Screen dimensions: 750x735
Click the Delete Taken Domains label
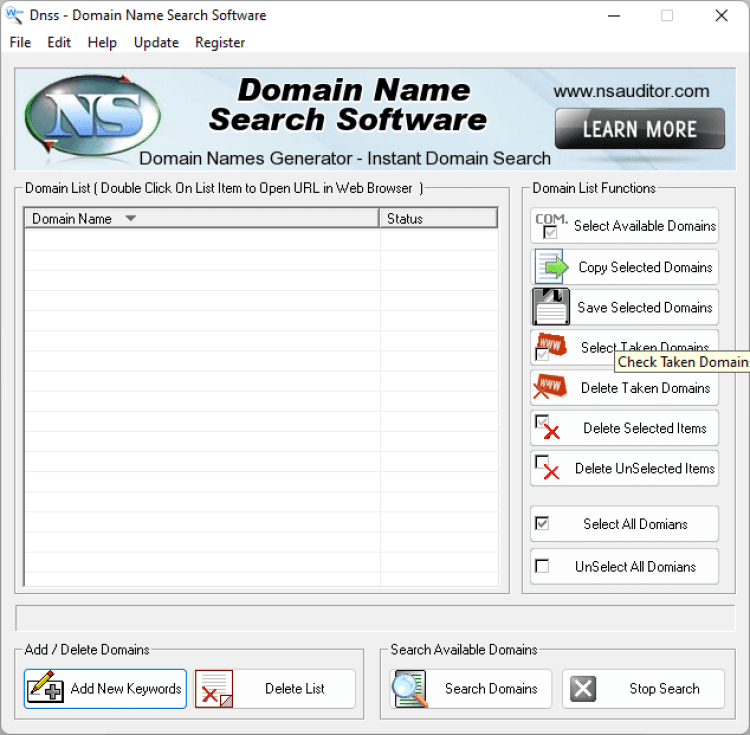coord(645,388)
